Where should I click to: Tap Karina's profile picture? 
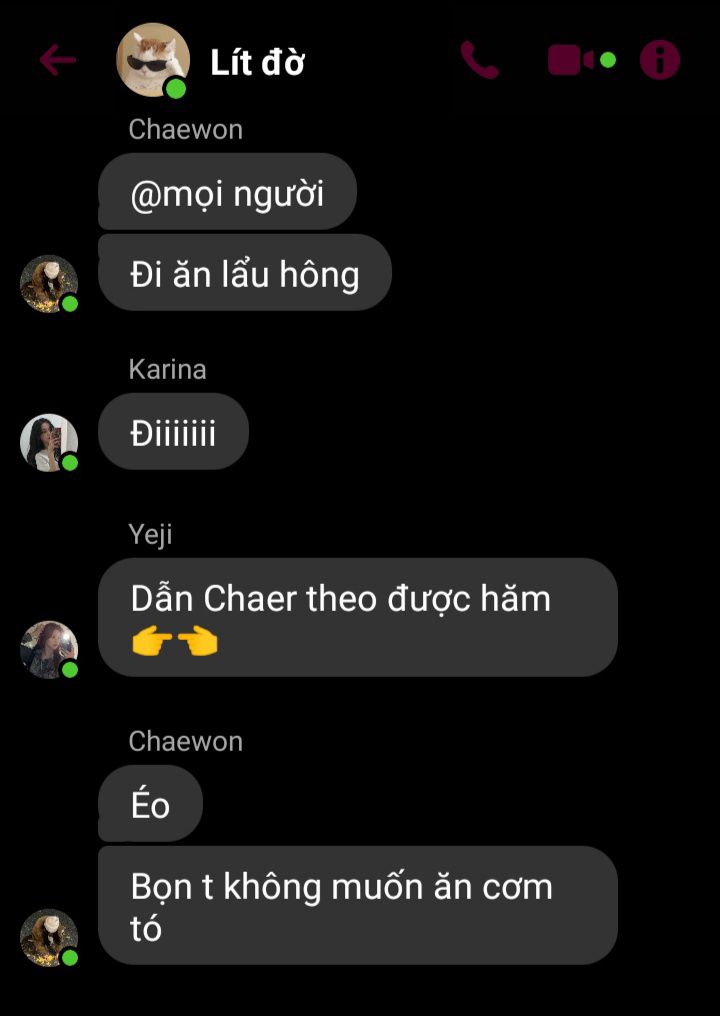(x=49, y=443)
